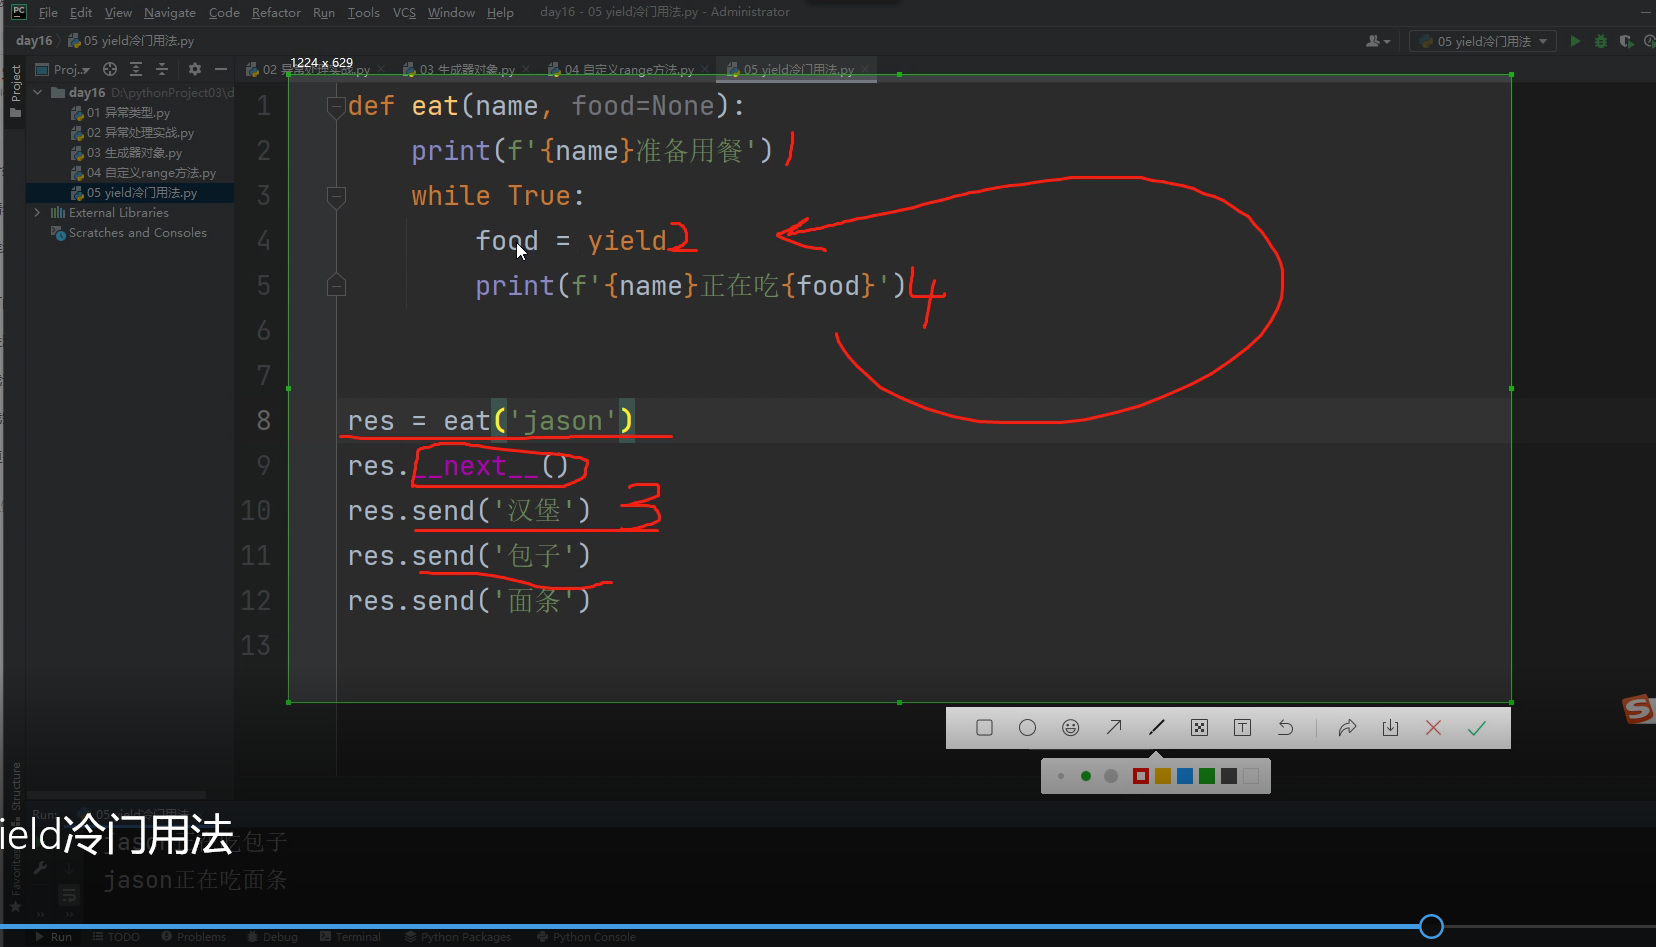Open the Proj view selector dropdown
Screen dimensions: 1656x947
(63, 69)
